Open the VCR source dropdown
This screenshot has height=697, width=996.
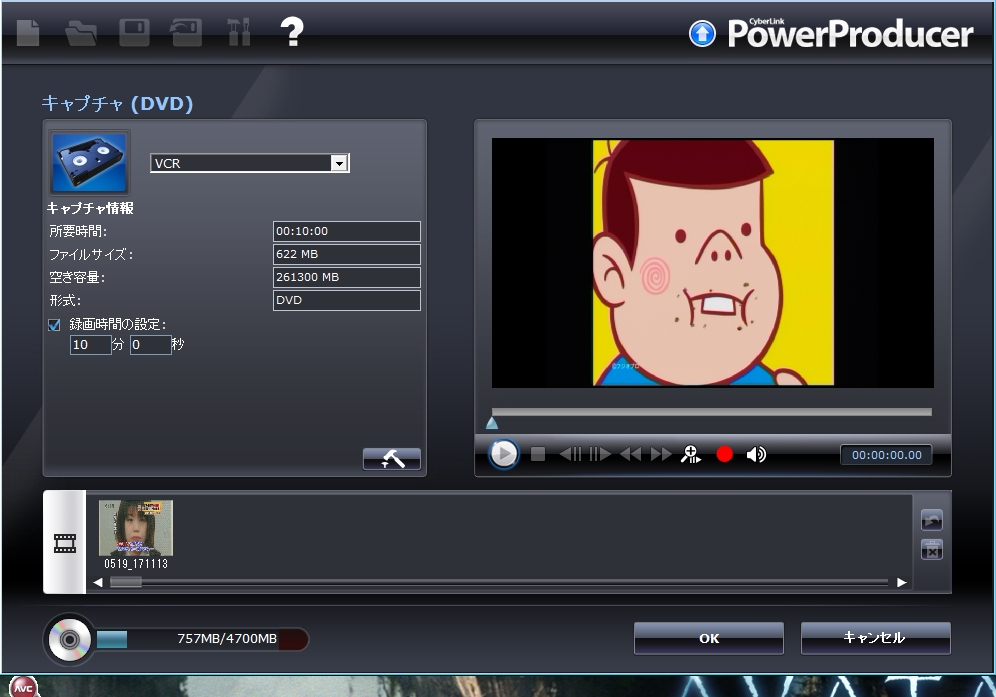click(340, 163)
